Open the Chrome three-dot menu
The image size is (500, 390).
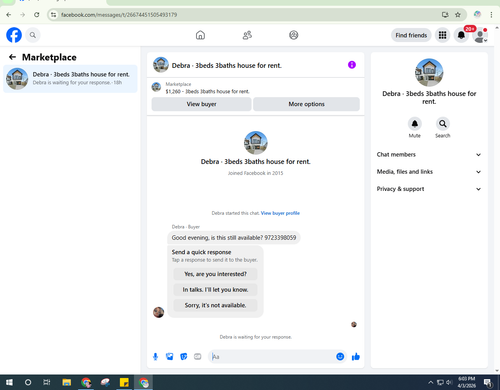491,15
